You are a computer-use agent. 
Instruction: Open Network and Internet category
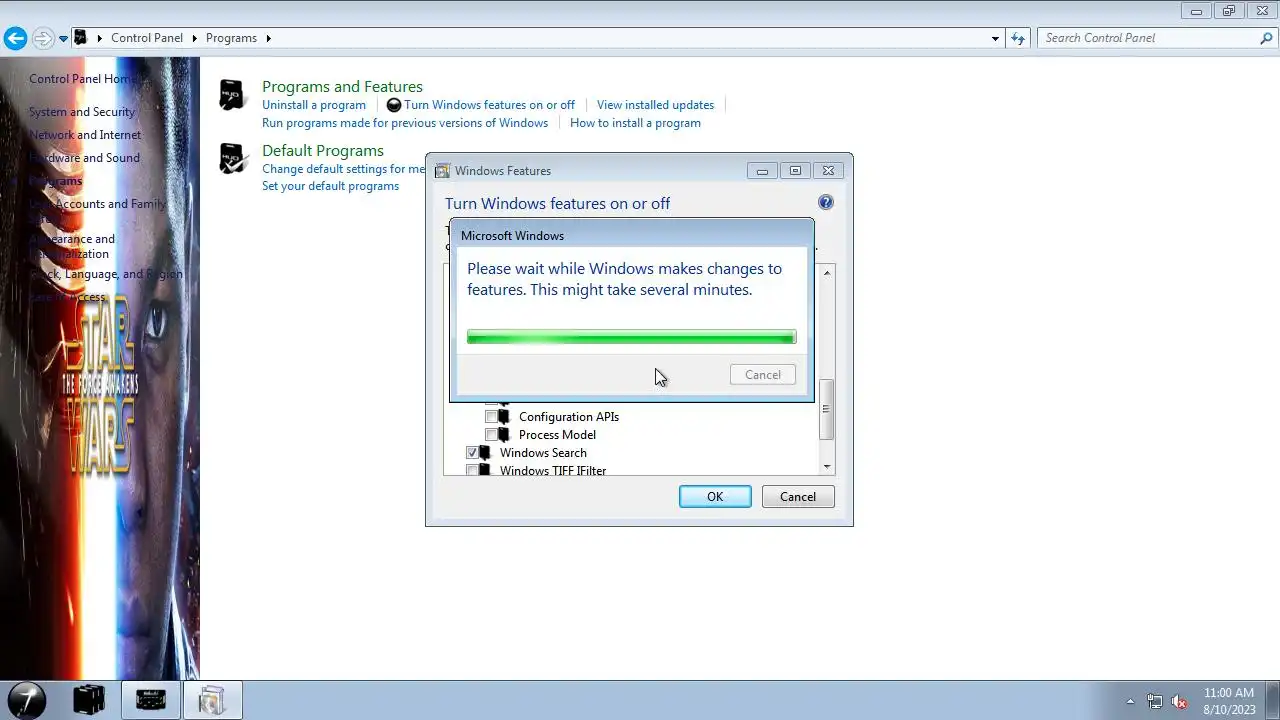[x=85, y=135]
